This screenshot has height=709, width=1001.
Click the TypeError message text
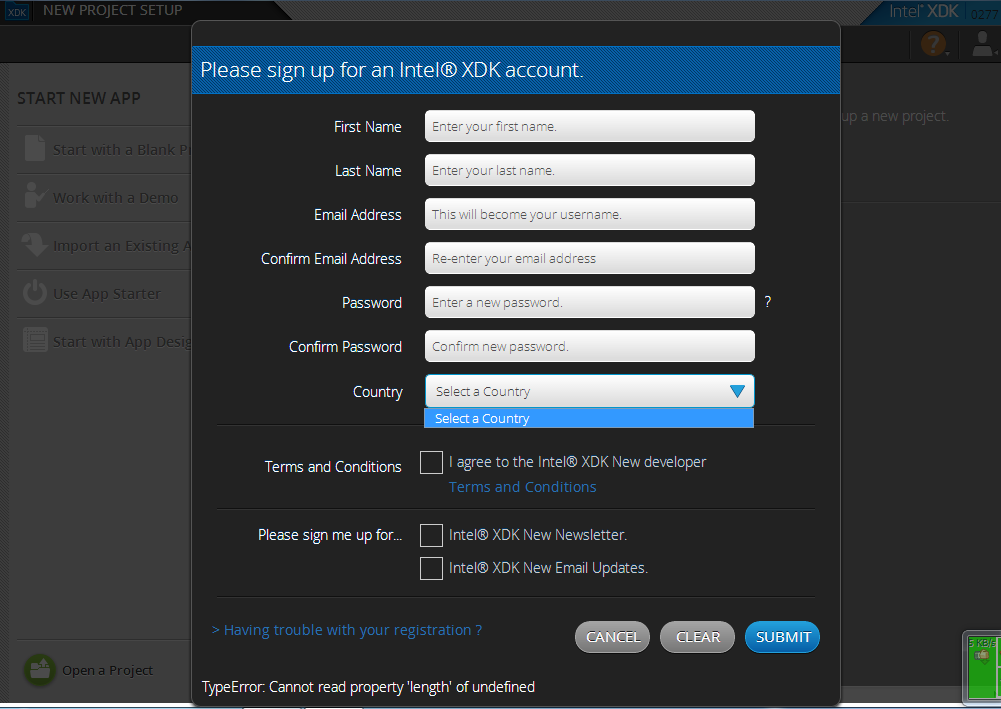(x=368, y=687)
